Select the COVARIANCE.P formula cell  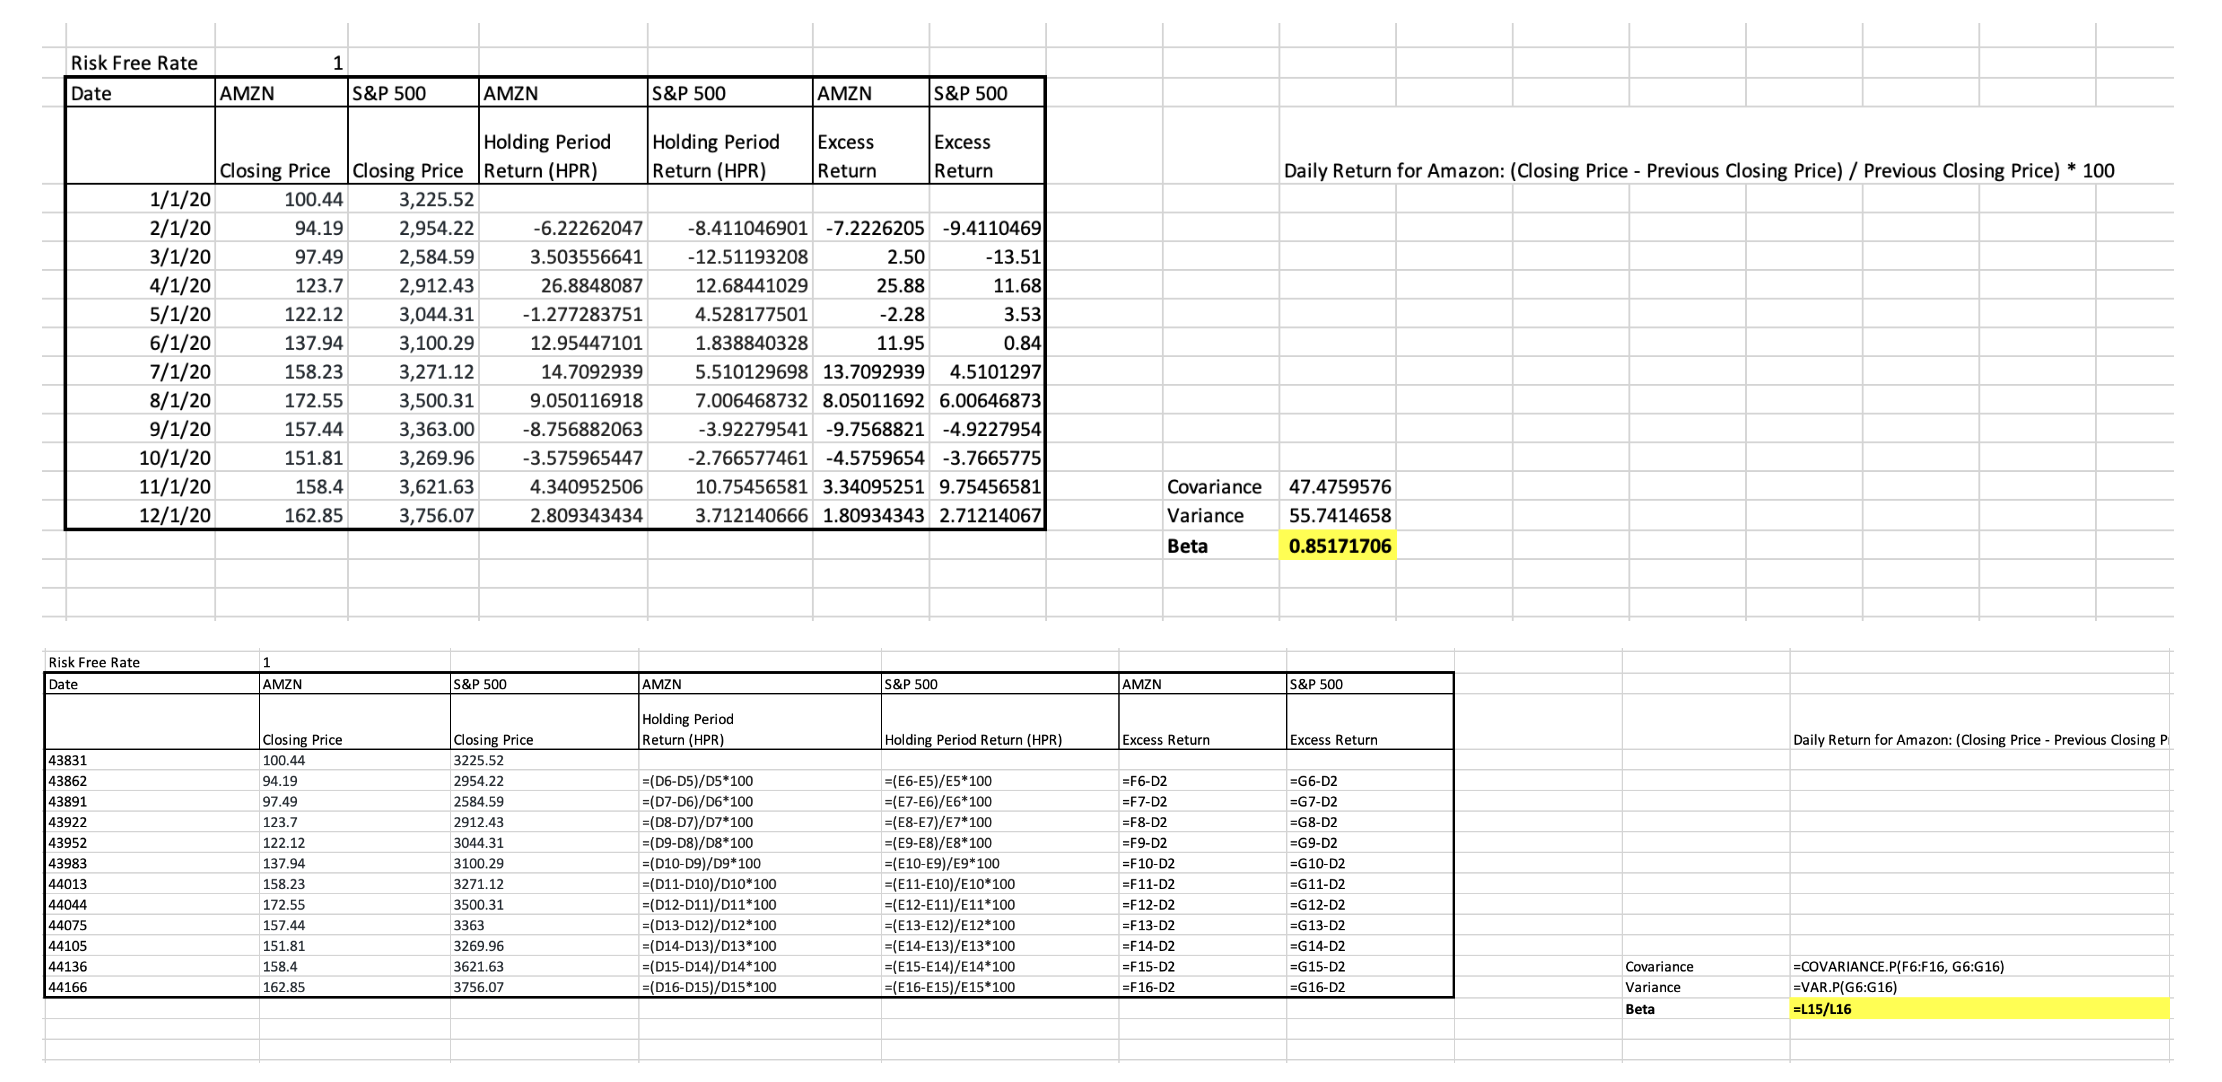coord(1899,966)
